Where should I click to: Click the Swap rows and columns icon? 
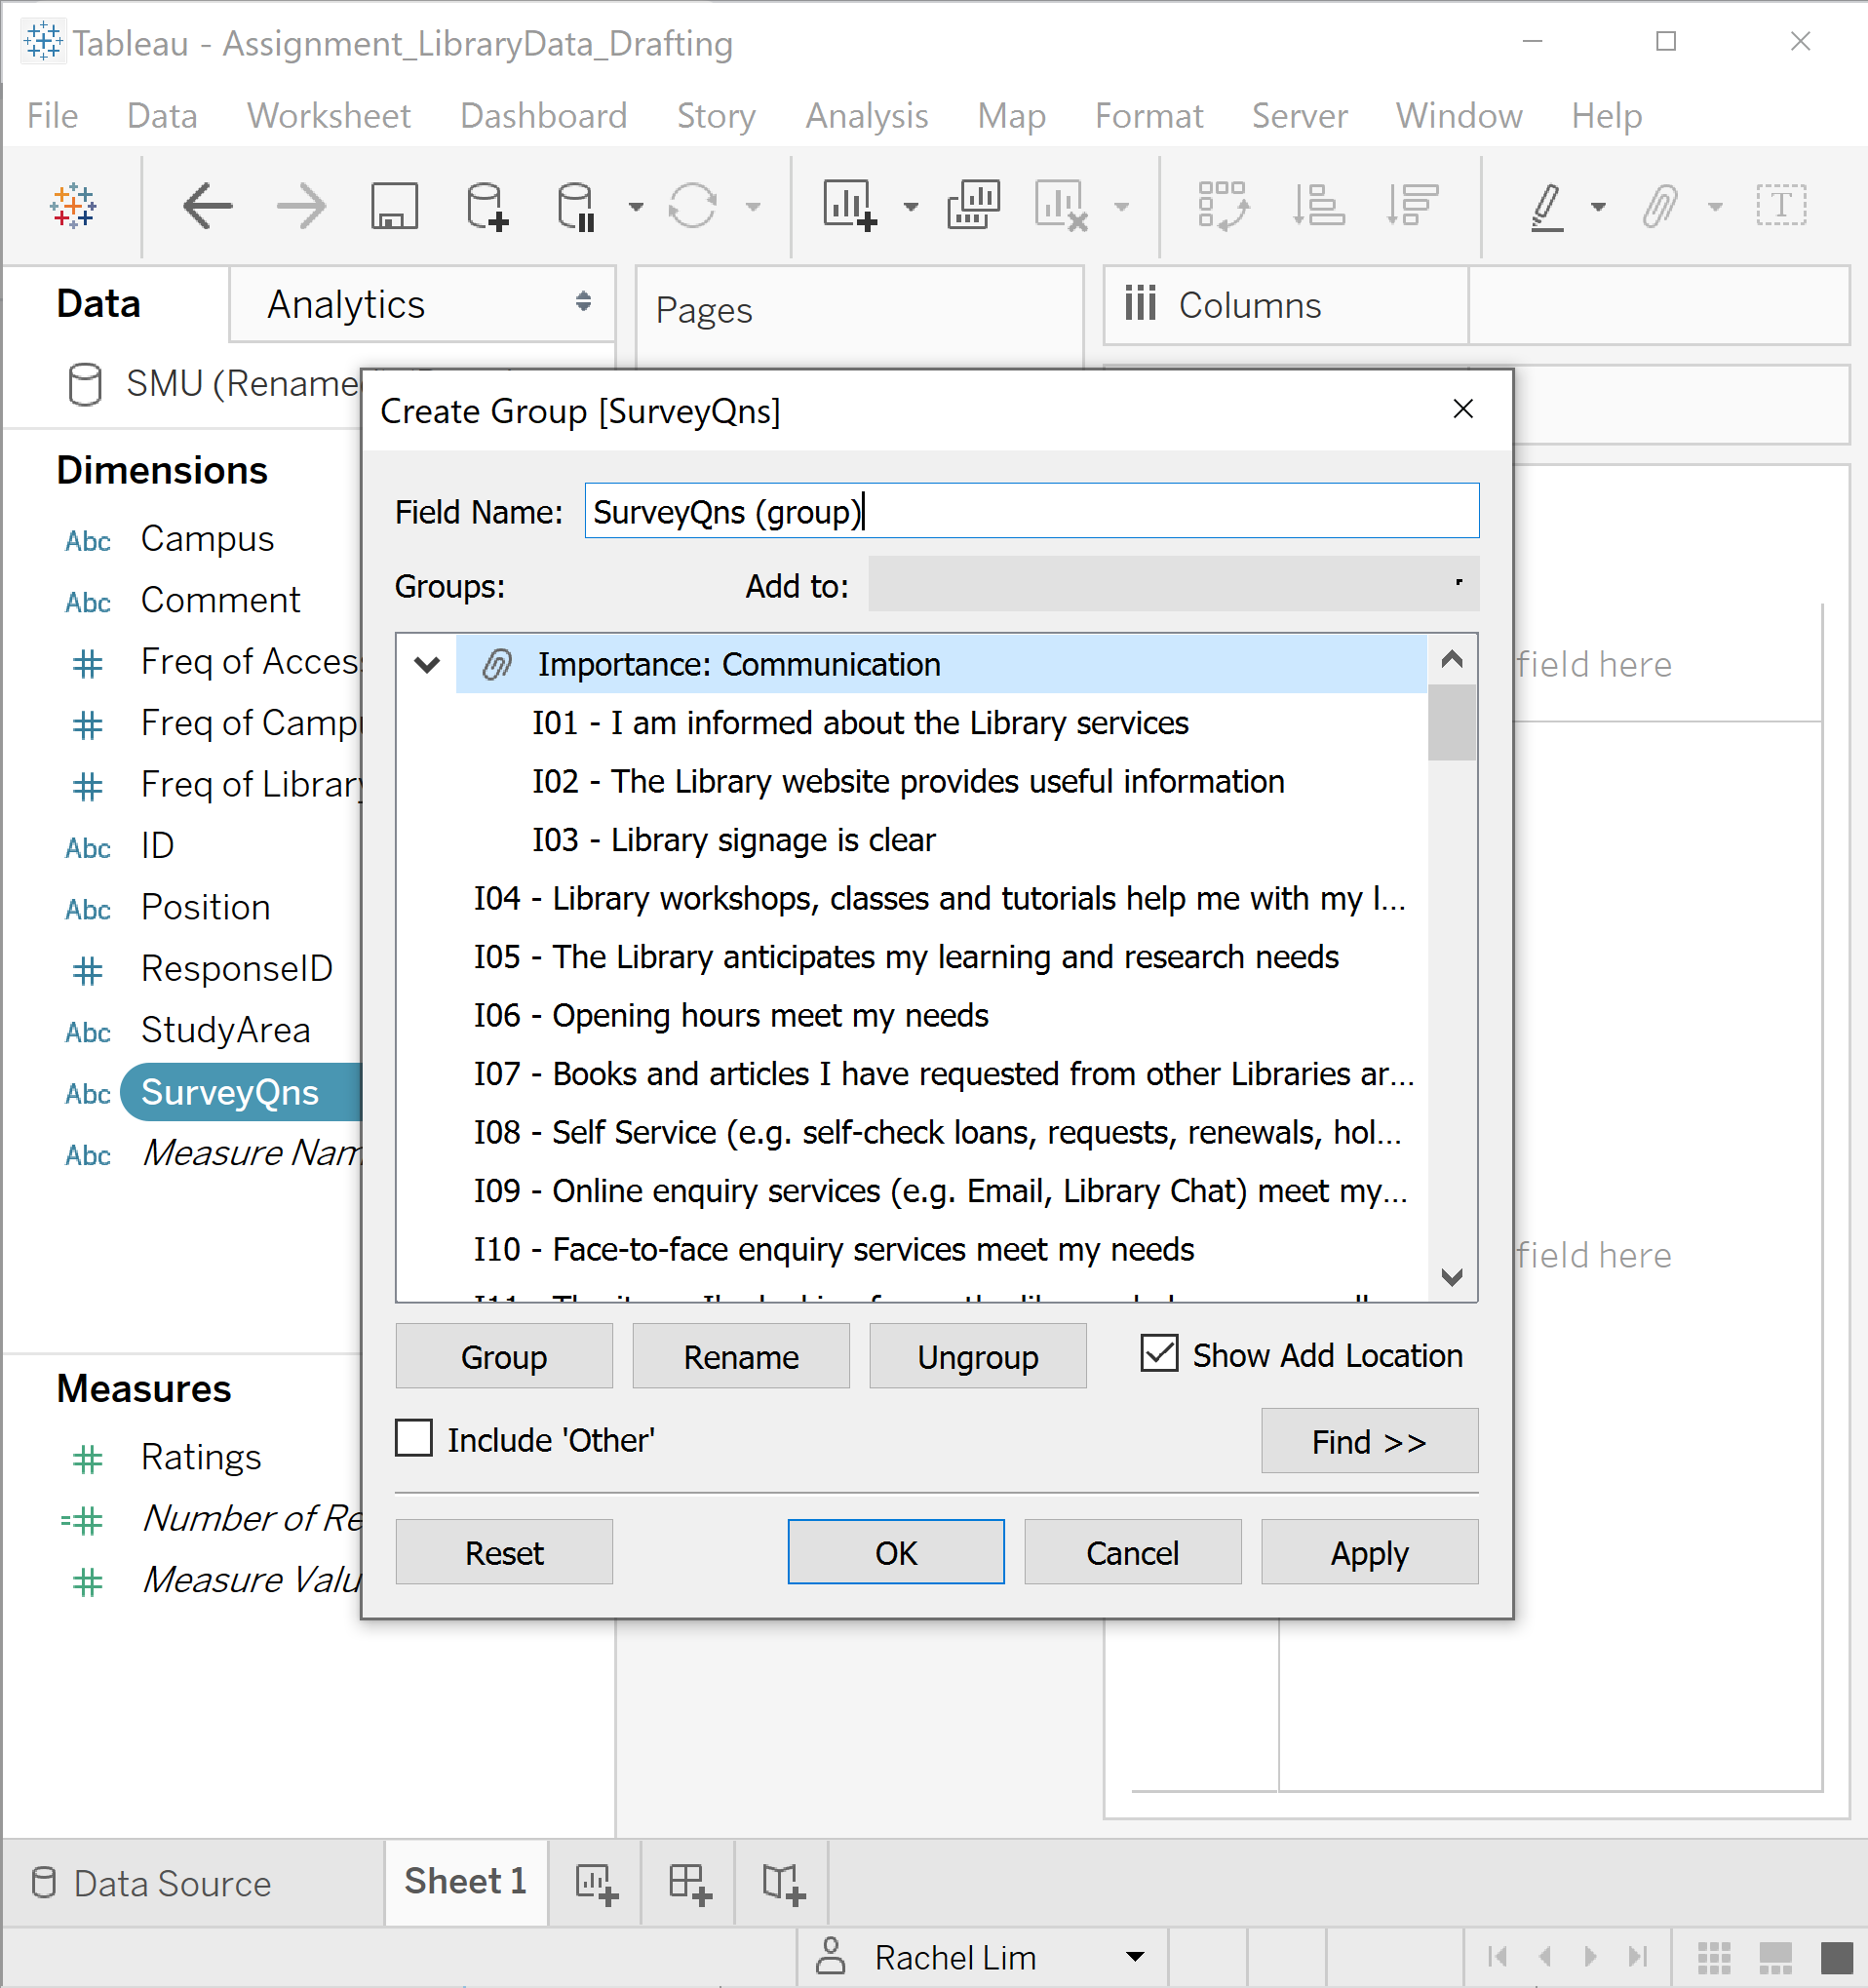click(1223, 207)
